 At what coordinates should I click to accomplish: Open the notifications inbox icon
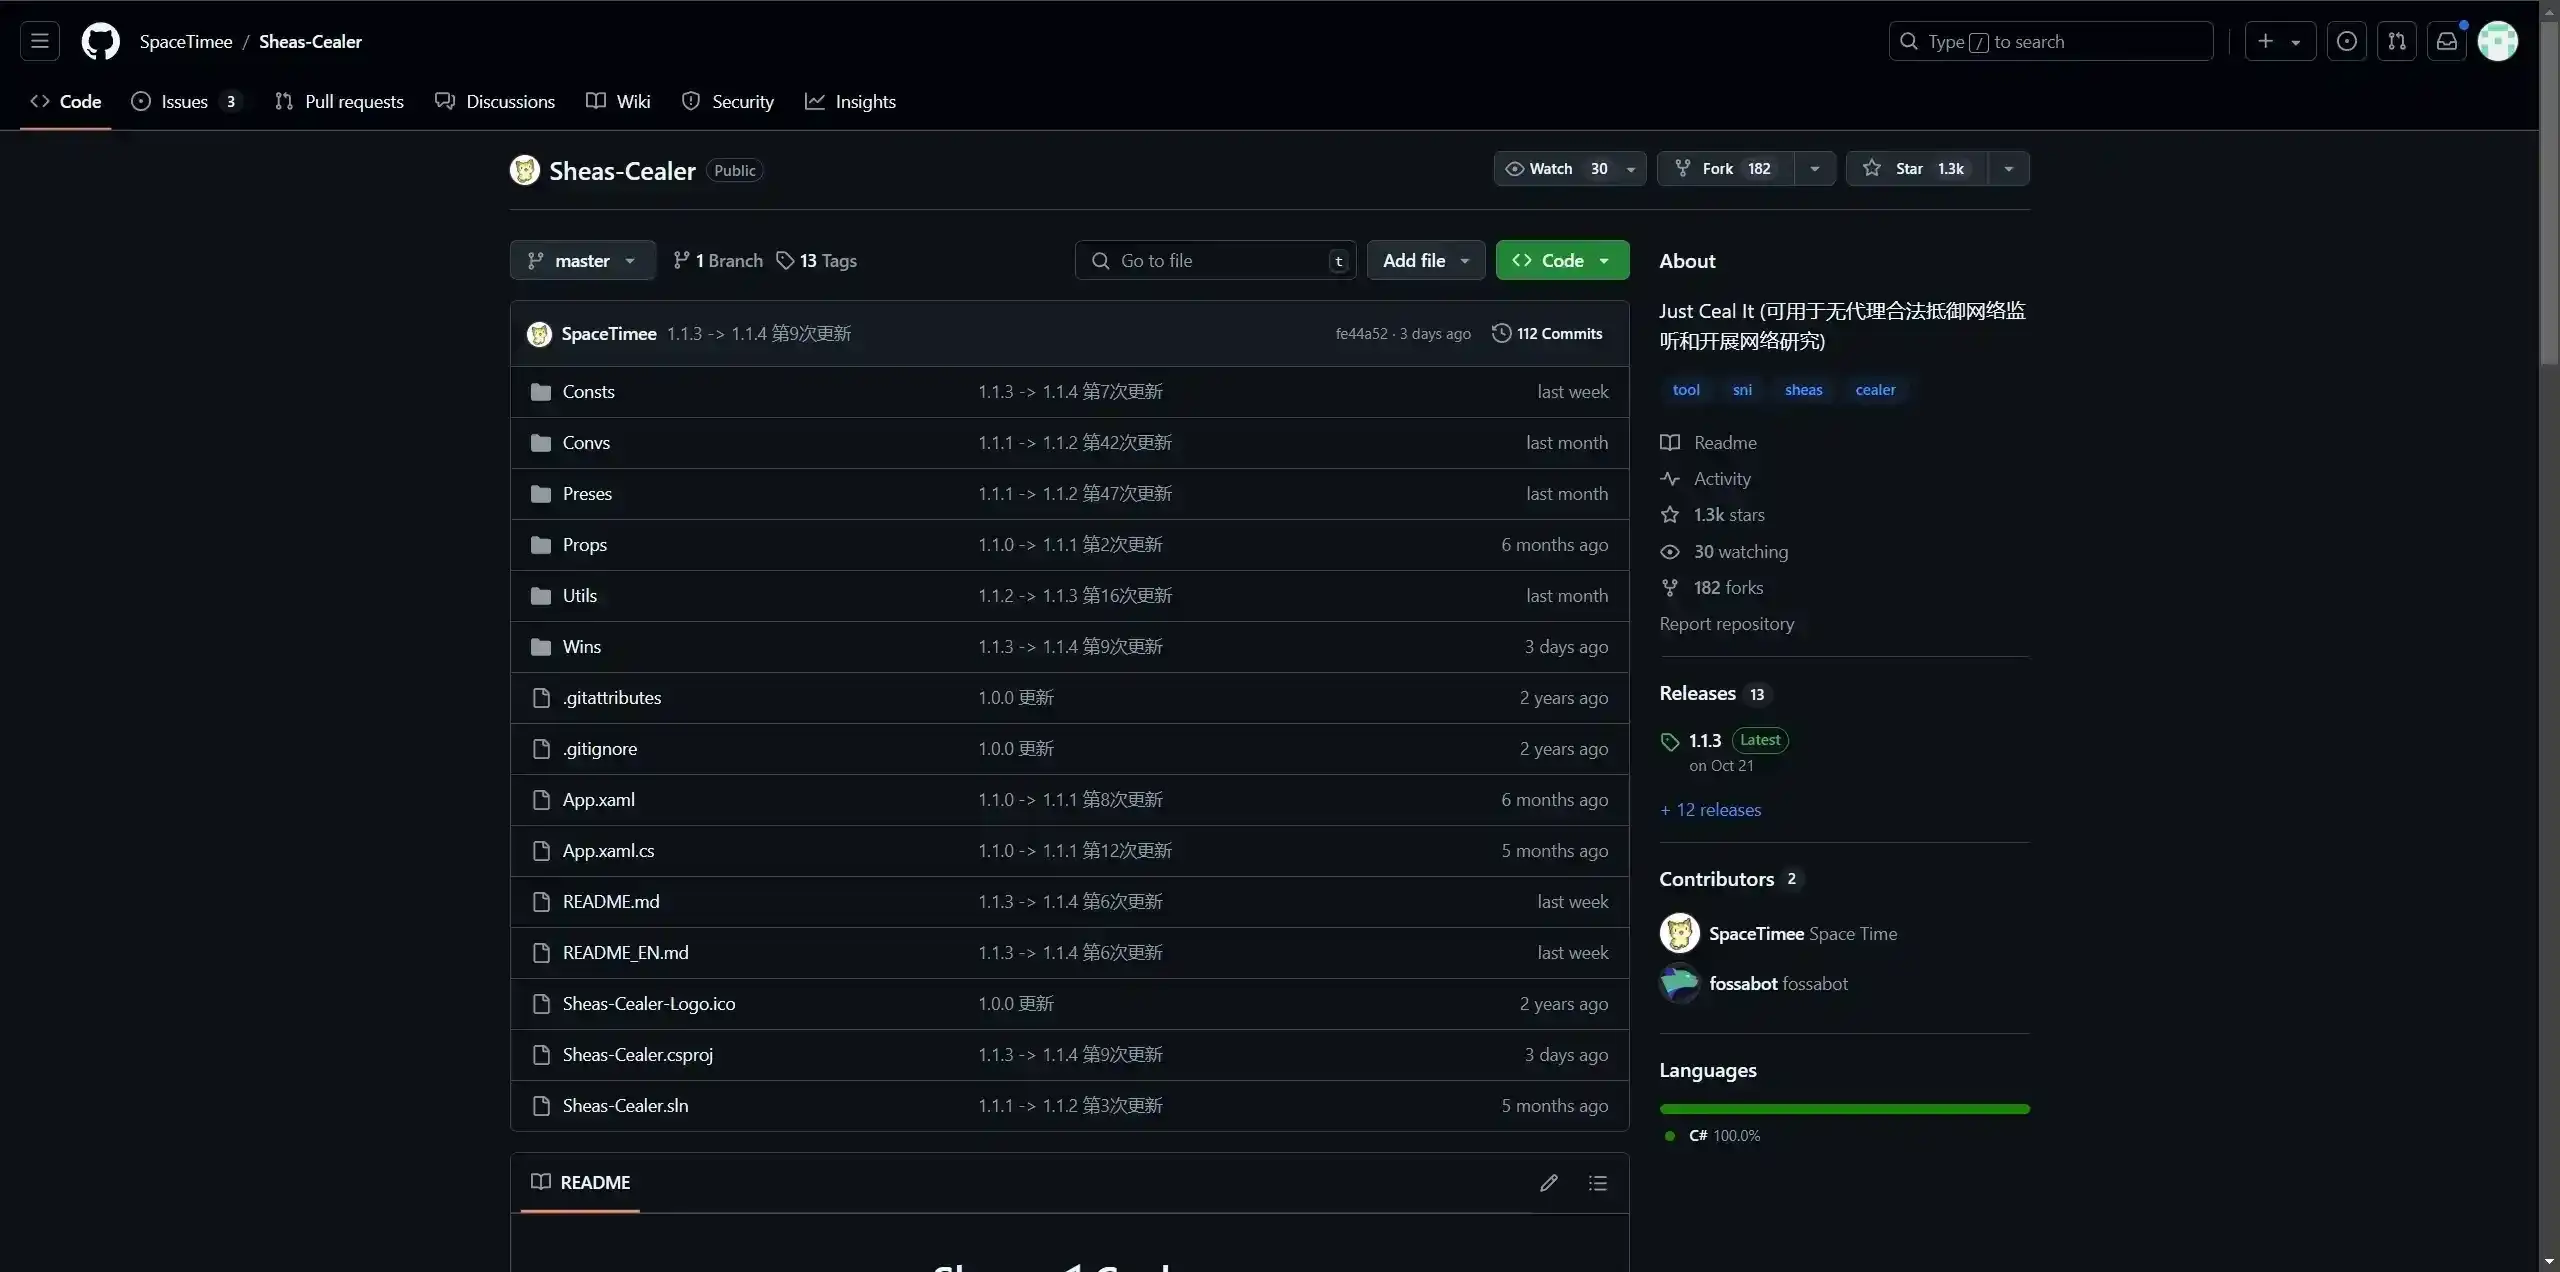click(x=2447, y=41)
